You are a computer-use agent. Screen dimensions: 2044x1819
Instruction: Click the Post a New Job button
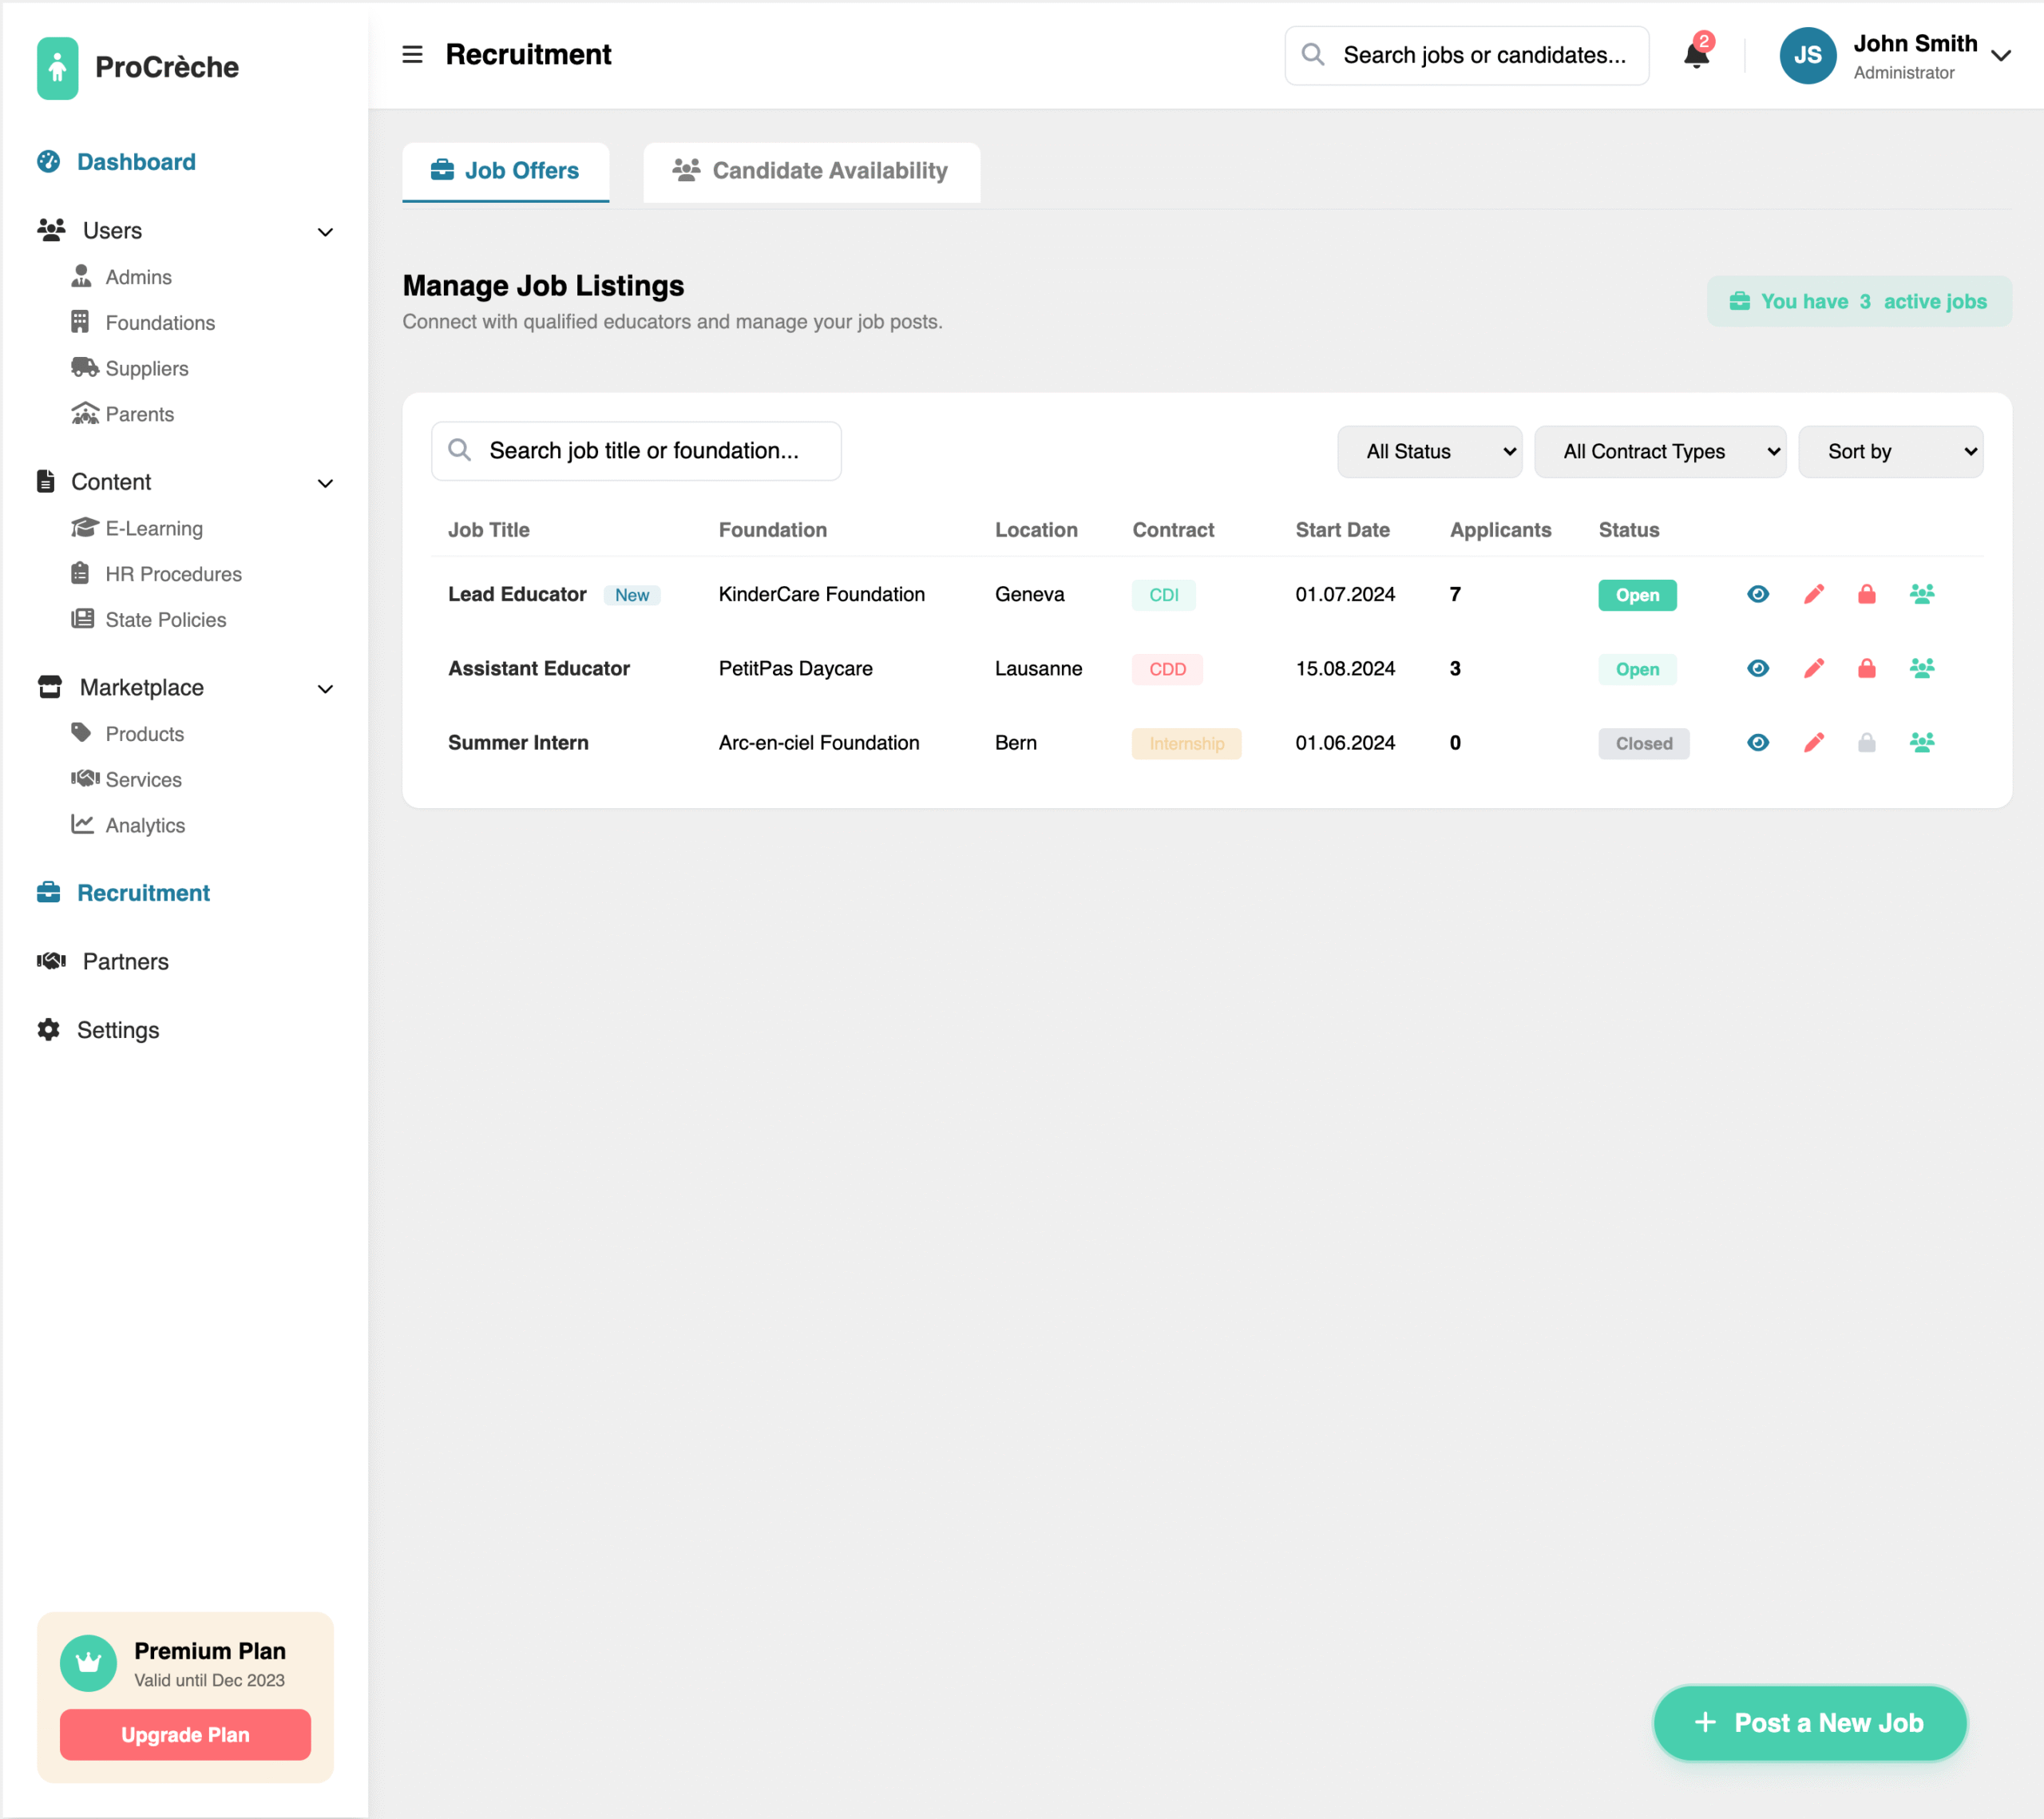pos(1809,1722)
